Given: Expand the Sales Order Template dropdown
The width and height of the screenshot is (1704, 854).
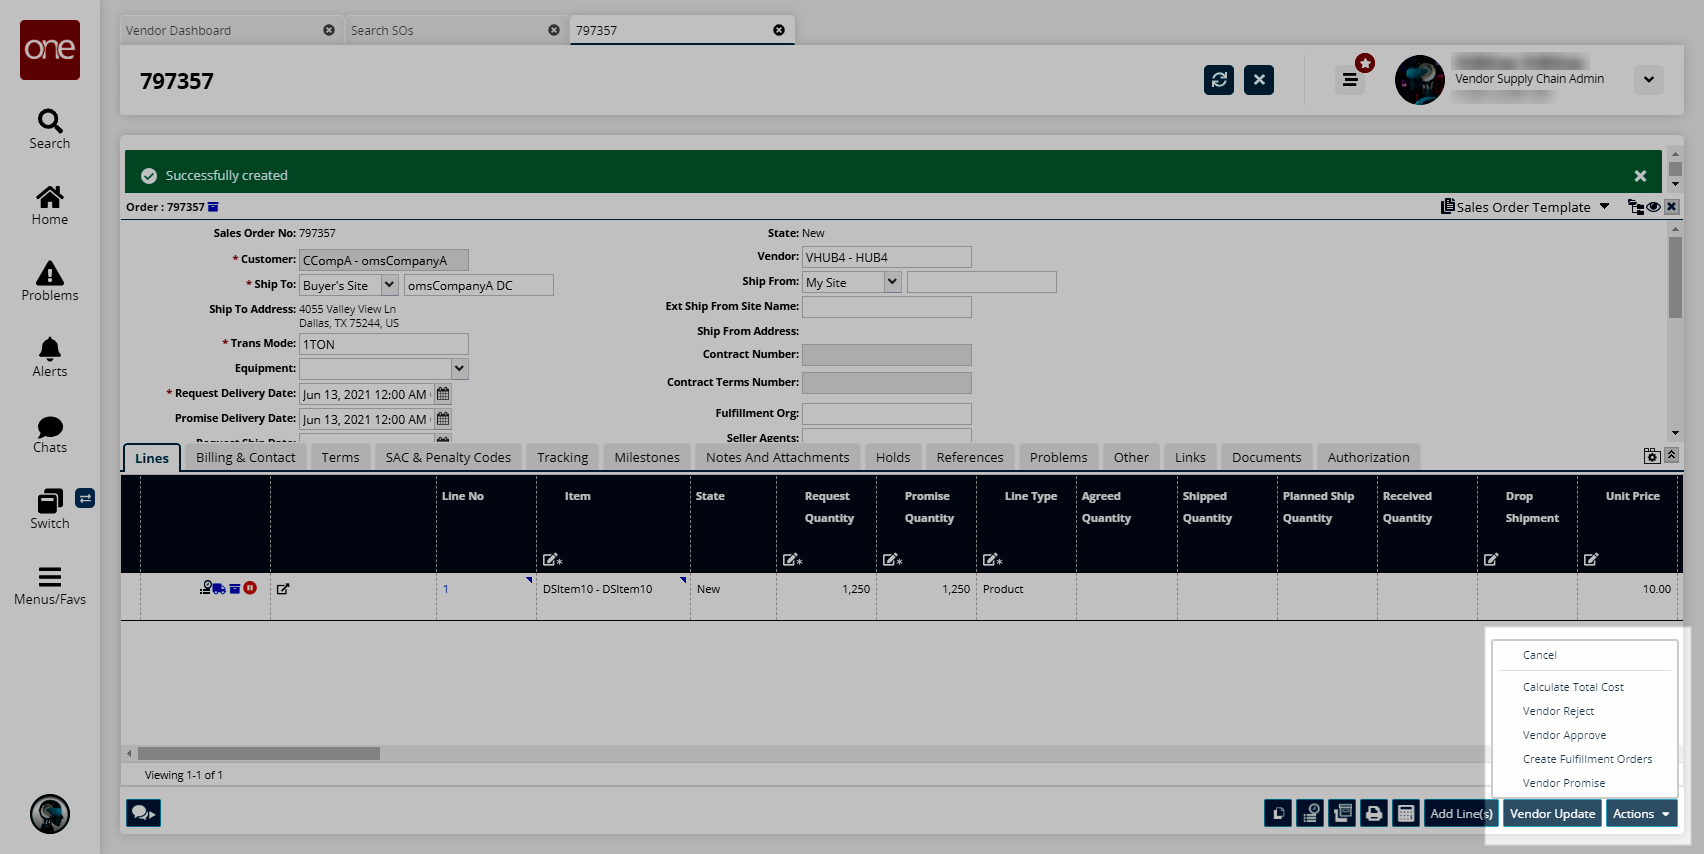Looking at the screenshot, I should point(1604,207).
